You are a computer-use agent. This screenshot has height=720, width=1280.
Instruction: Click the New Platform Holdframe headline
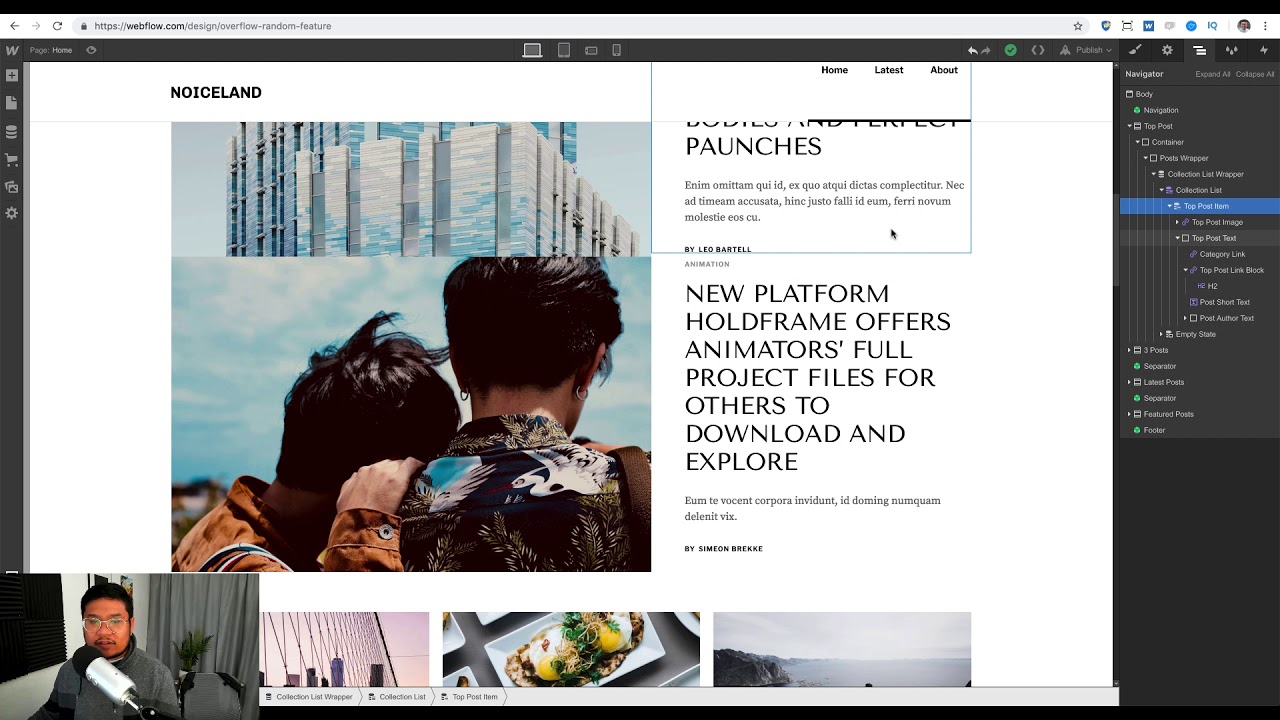[818, 377]
